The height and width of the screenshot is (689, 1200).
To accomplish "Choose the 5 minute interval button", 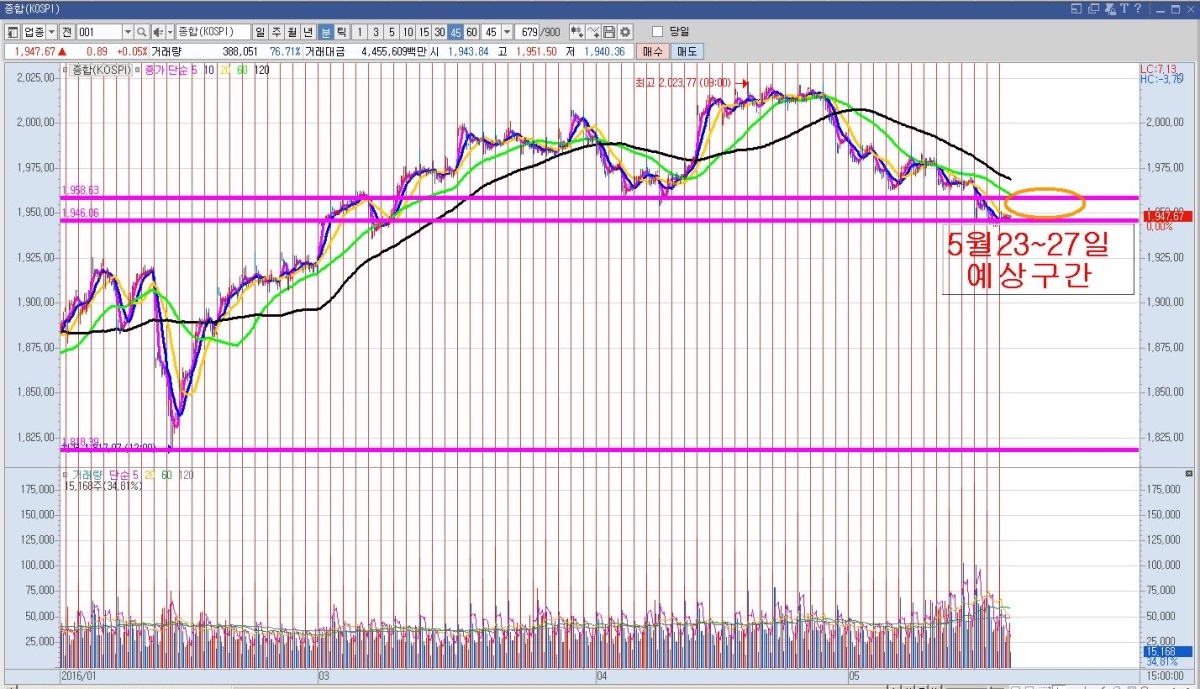I will [391, 32].
